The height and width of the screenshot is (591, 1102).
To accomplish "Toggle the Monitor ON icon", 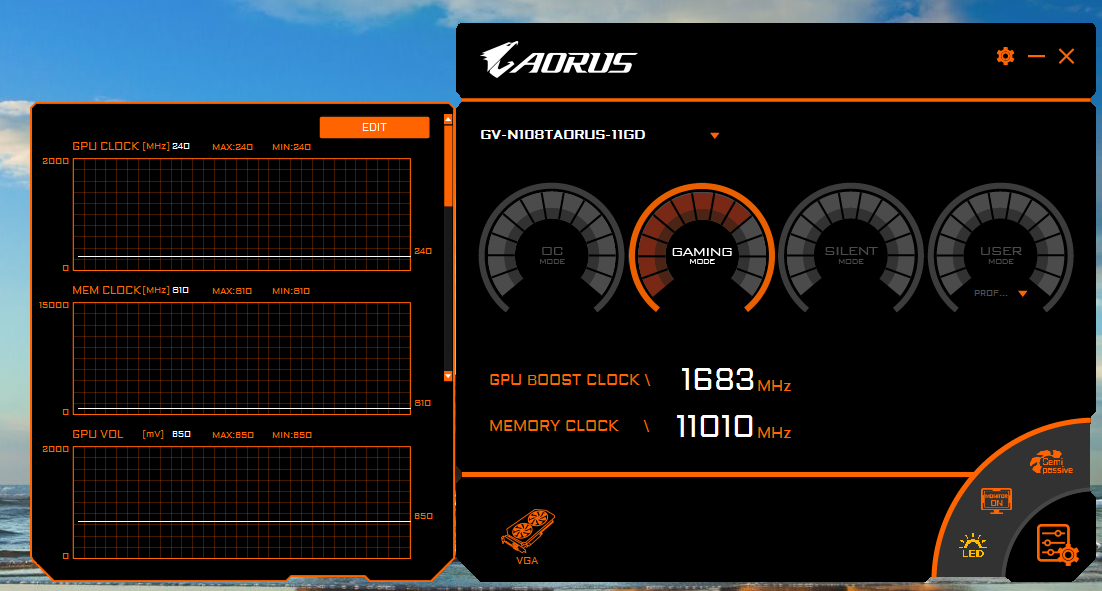I will tap(996, 500).
